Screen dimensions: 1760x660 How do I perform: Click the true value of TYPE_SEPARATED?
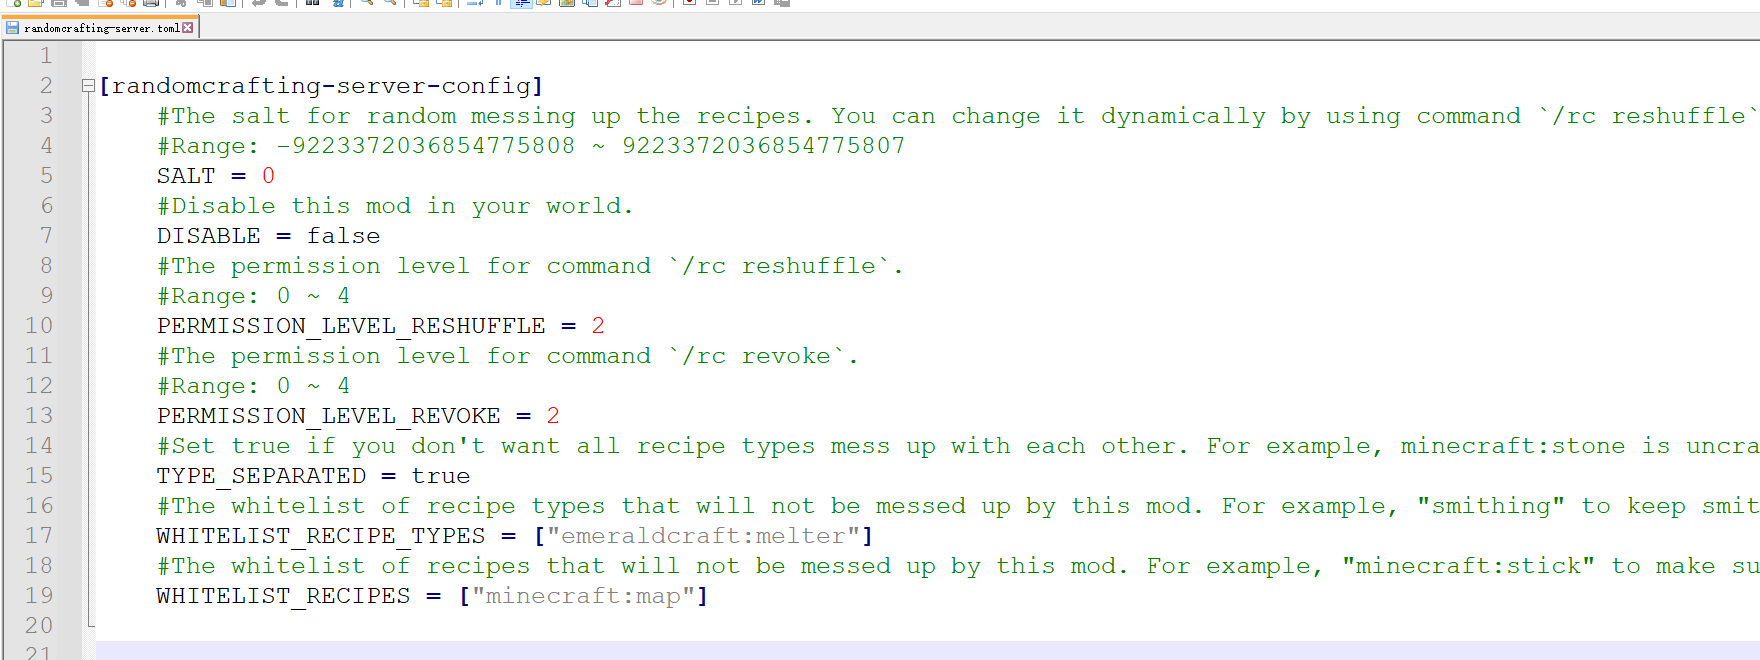click(x=440, y=476)
